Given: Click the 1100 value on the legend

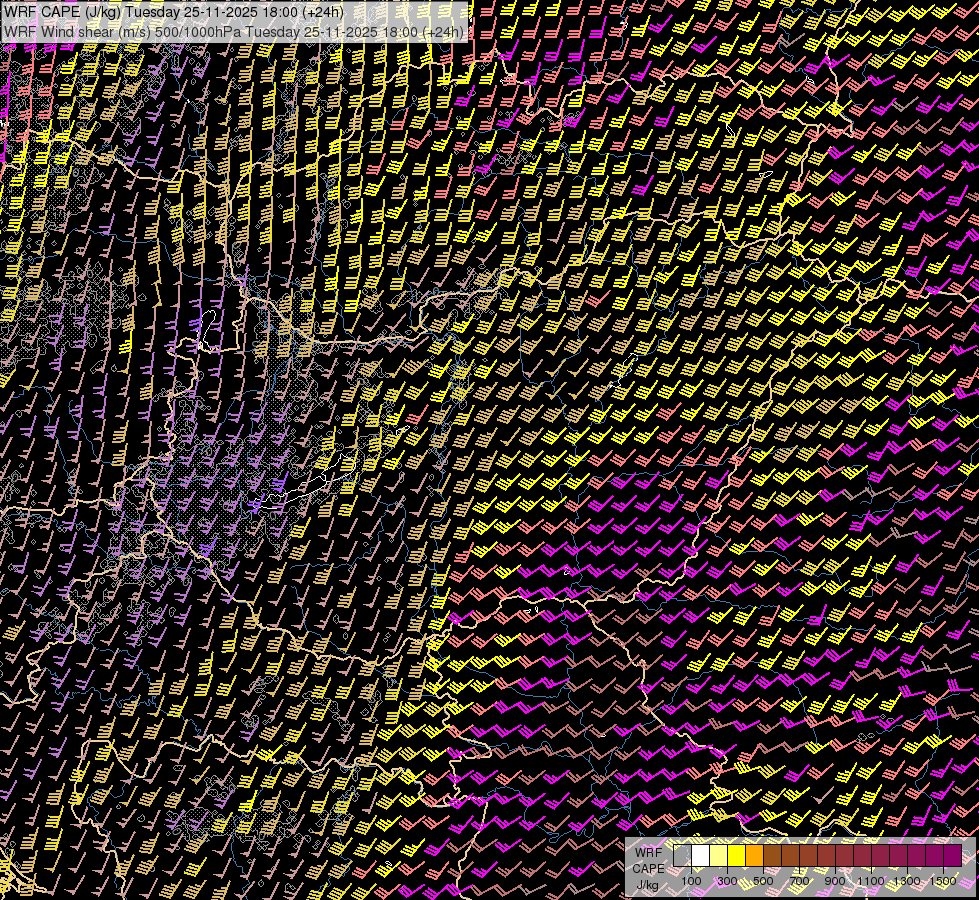Looking at the screenshot, I should (870, 881).
